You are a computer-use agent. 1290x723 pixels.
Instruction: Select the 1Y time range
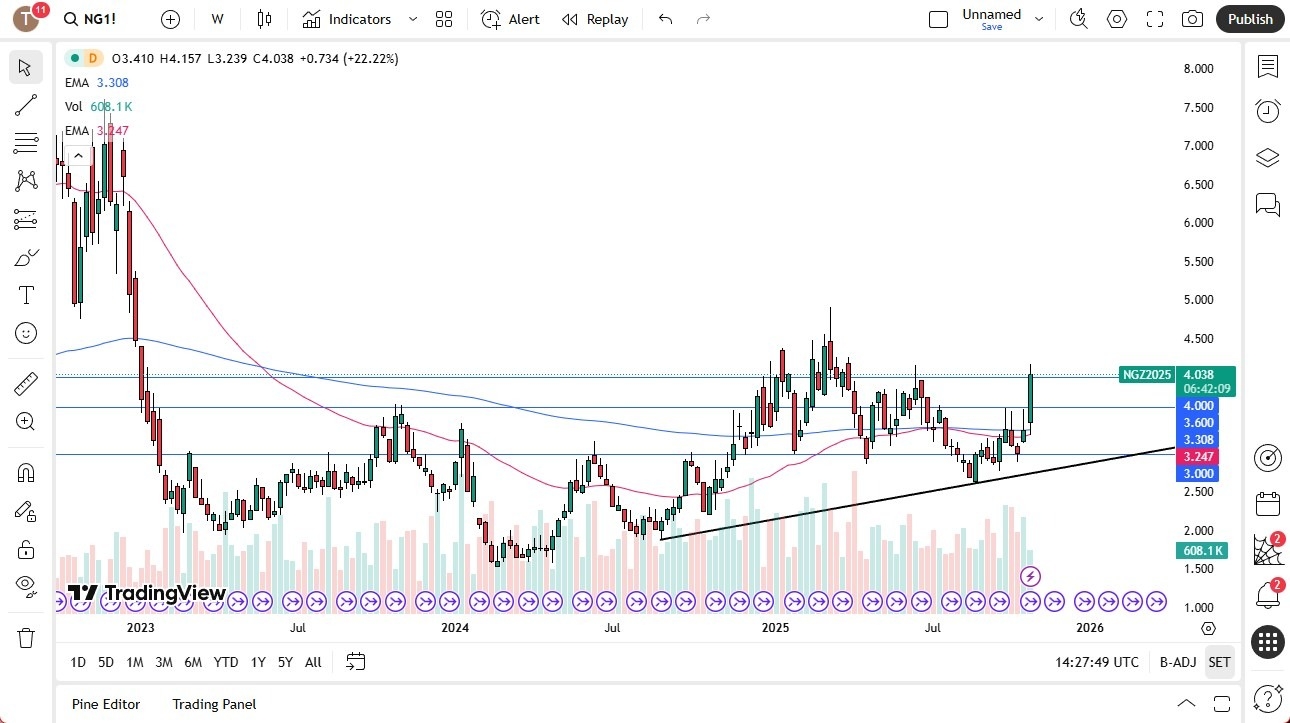[258, 662]
